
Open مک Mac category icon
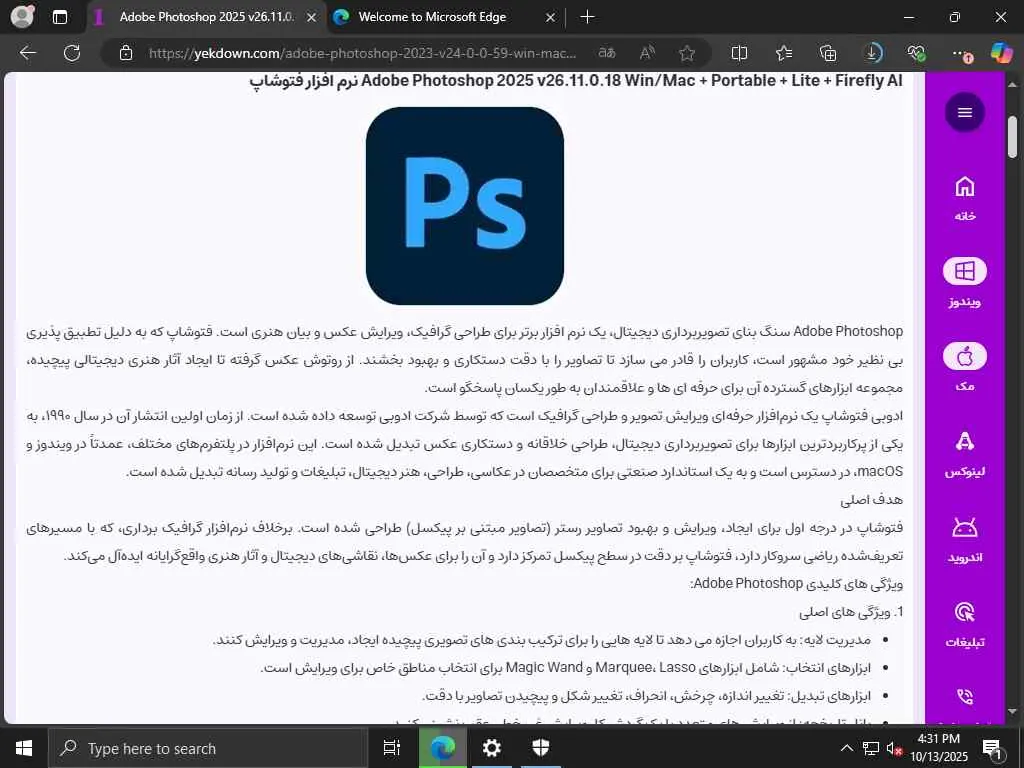(x=965, y=357)
